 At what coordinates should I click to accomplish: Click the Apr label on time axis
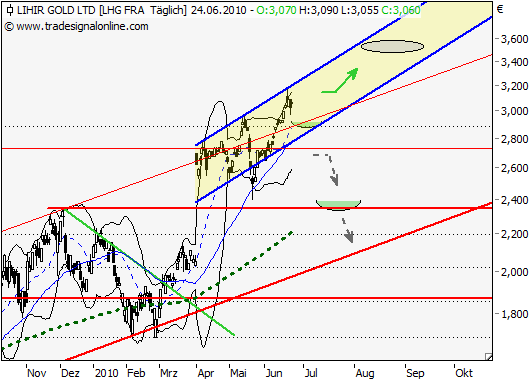pyautogui.click(x=206, y=373)
